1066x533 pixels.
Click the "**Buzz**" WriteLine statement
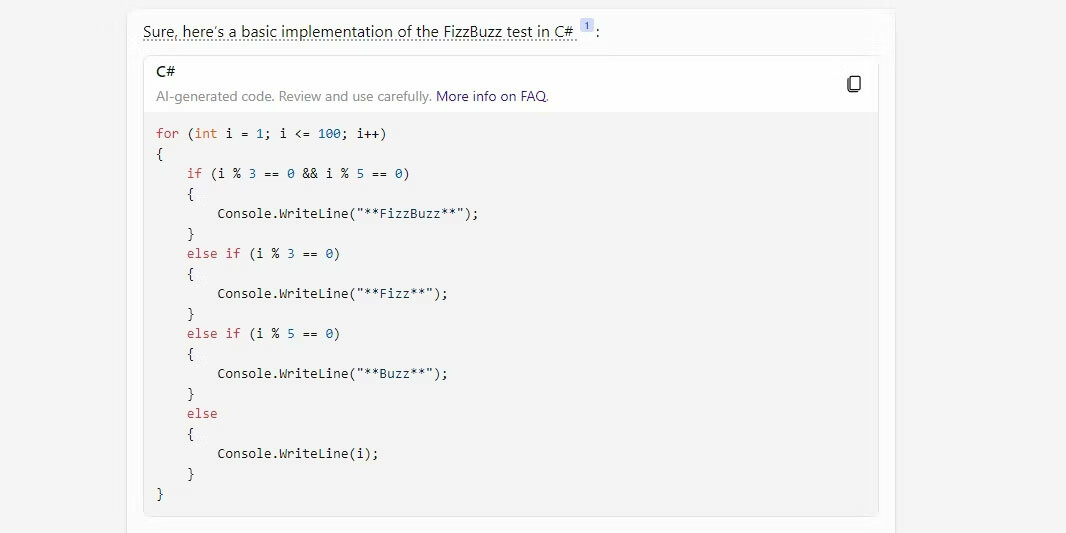[x=332, y=374]
